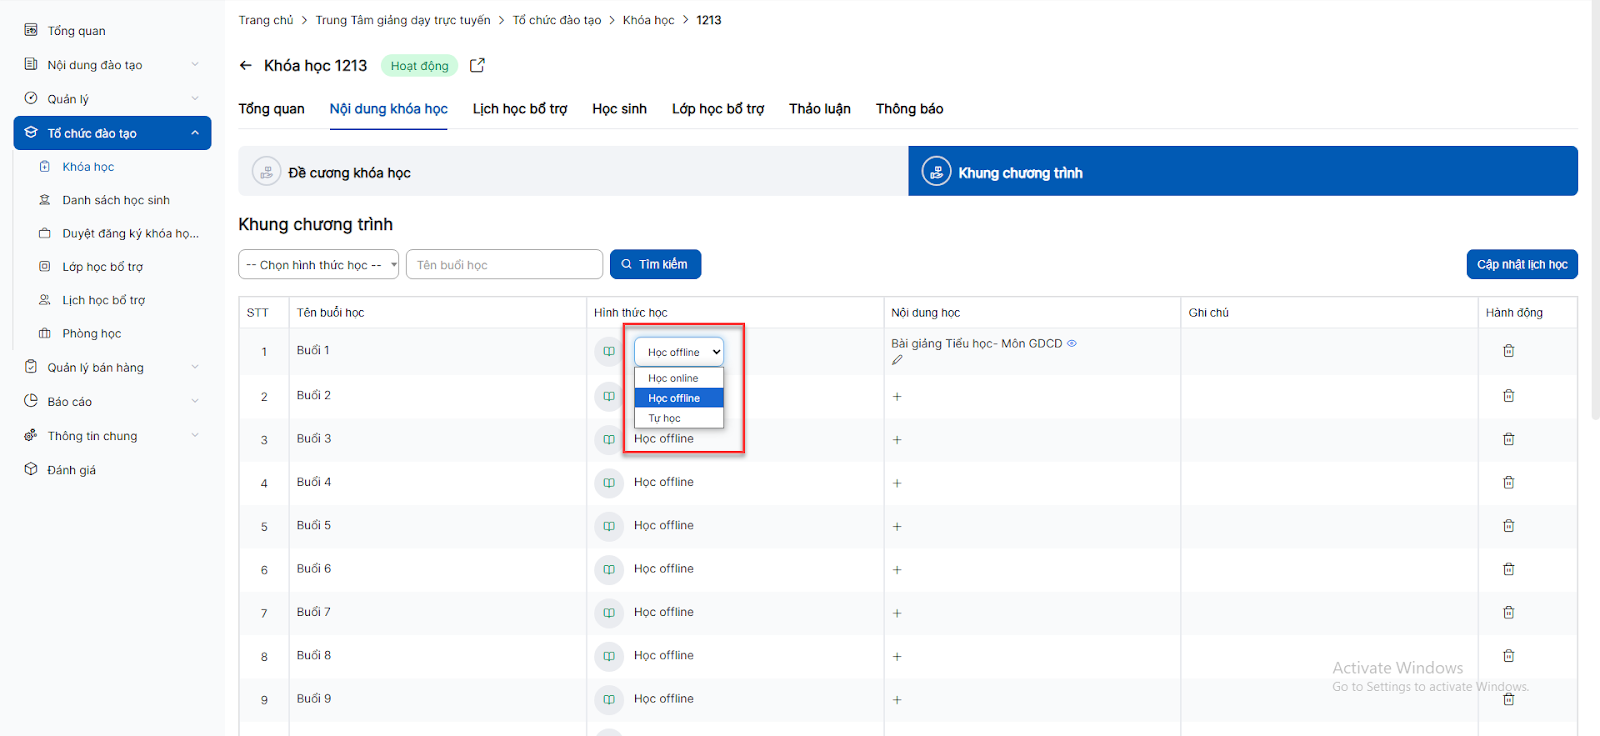Open Duyệt đăng ký khóa học item

(x=130, y=233)
